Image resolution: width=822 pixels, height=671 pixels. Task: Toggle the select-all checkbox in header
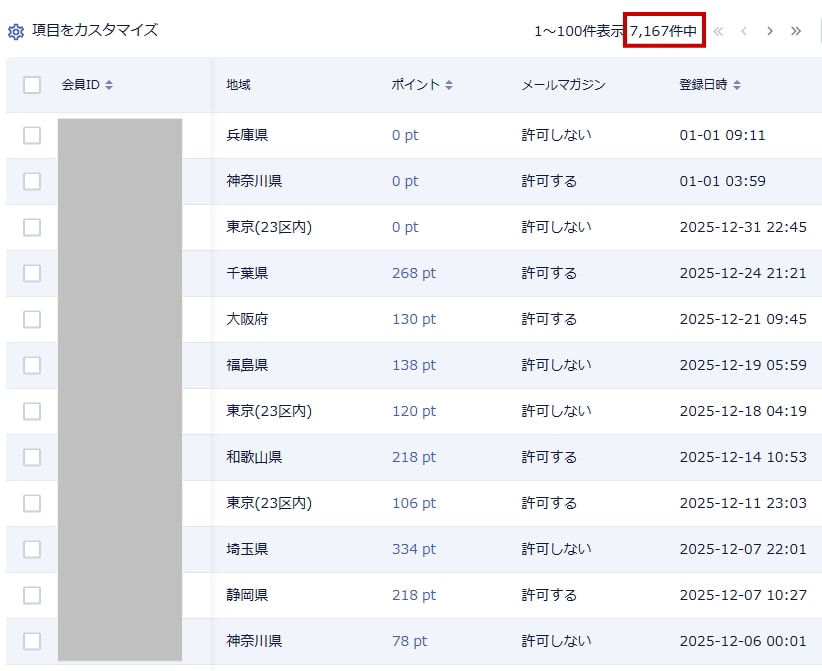tap(32, 85)
